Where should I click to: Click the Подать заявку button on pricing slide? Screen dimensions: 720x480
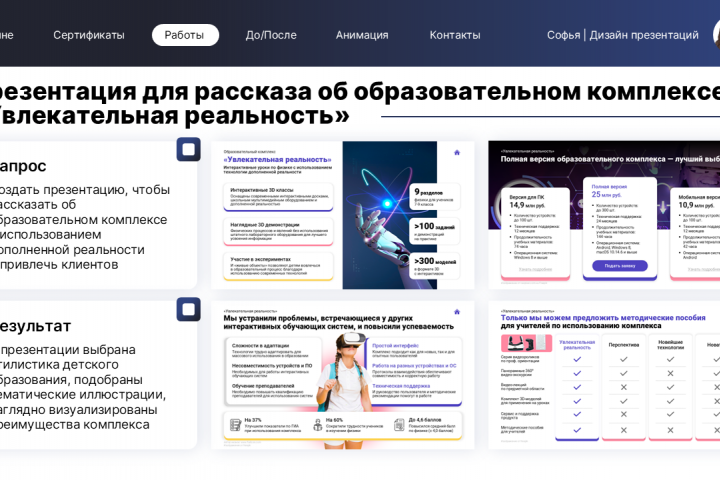[x=619, y=265]
